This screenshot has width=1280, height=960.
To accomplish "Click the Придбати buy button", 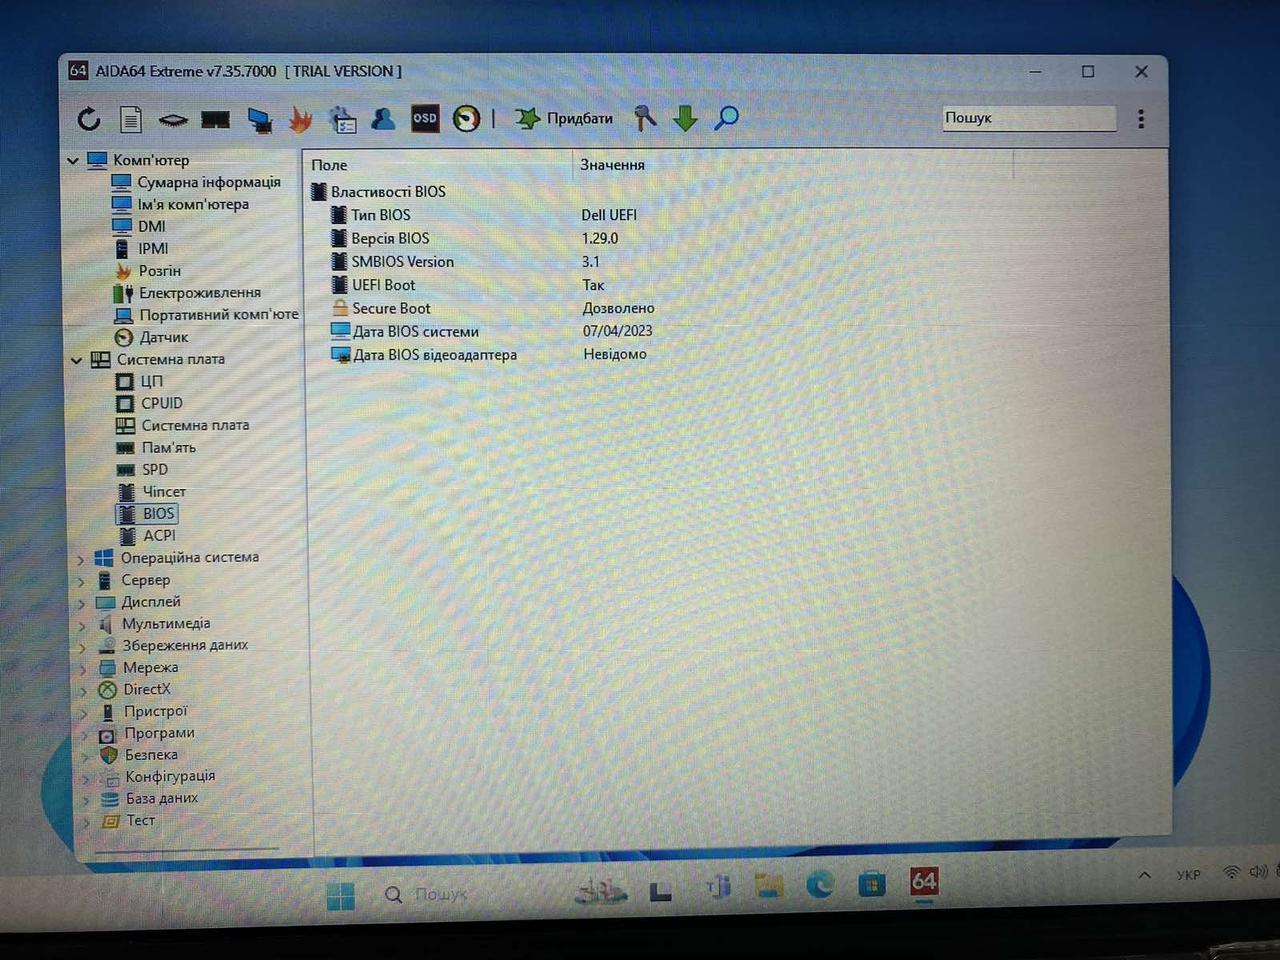I will [x=564, y=118].
